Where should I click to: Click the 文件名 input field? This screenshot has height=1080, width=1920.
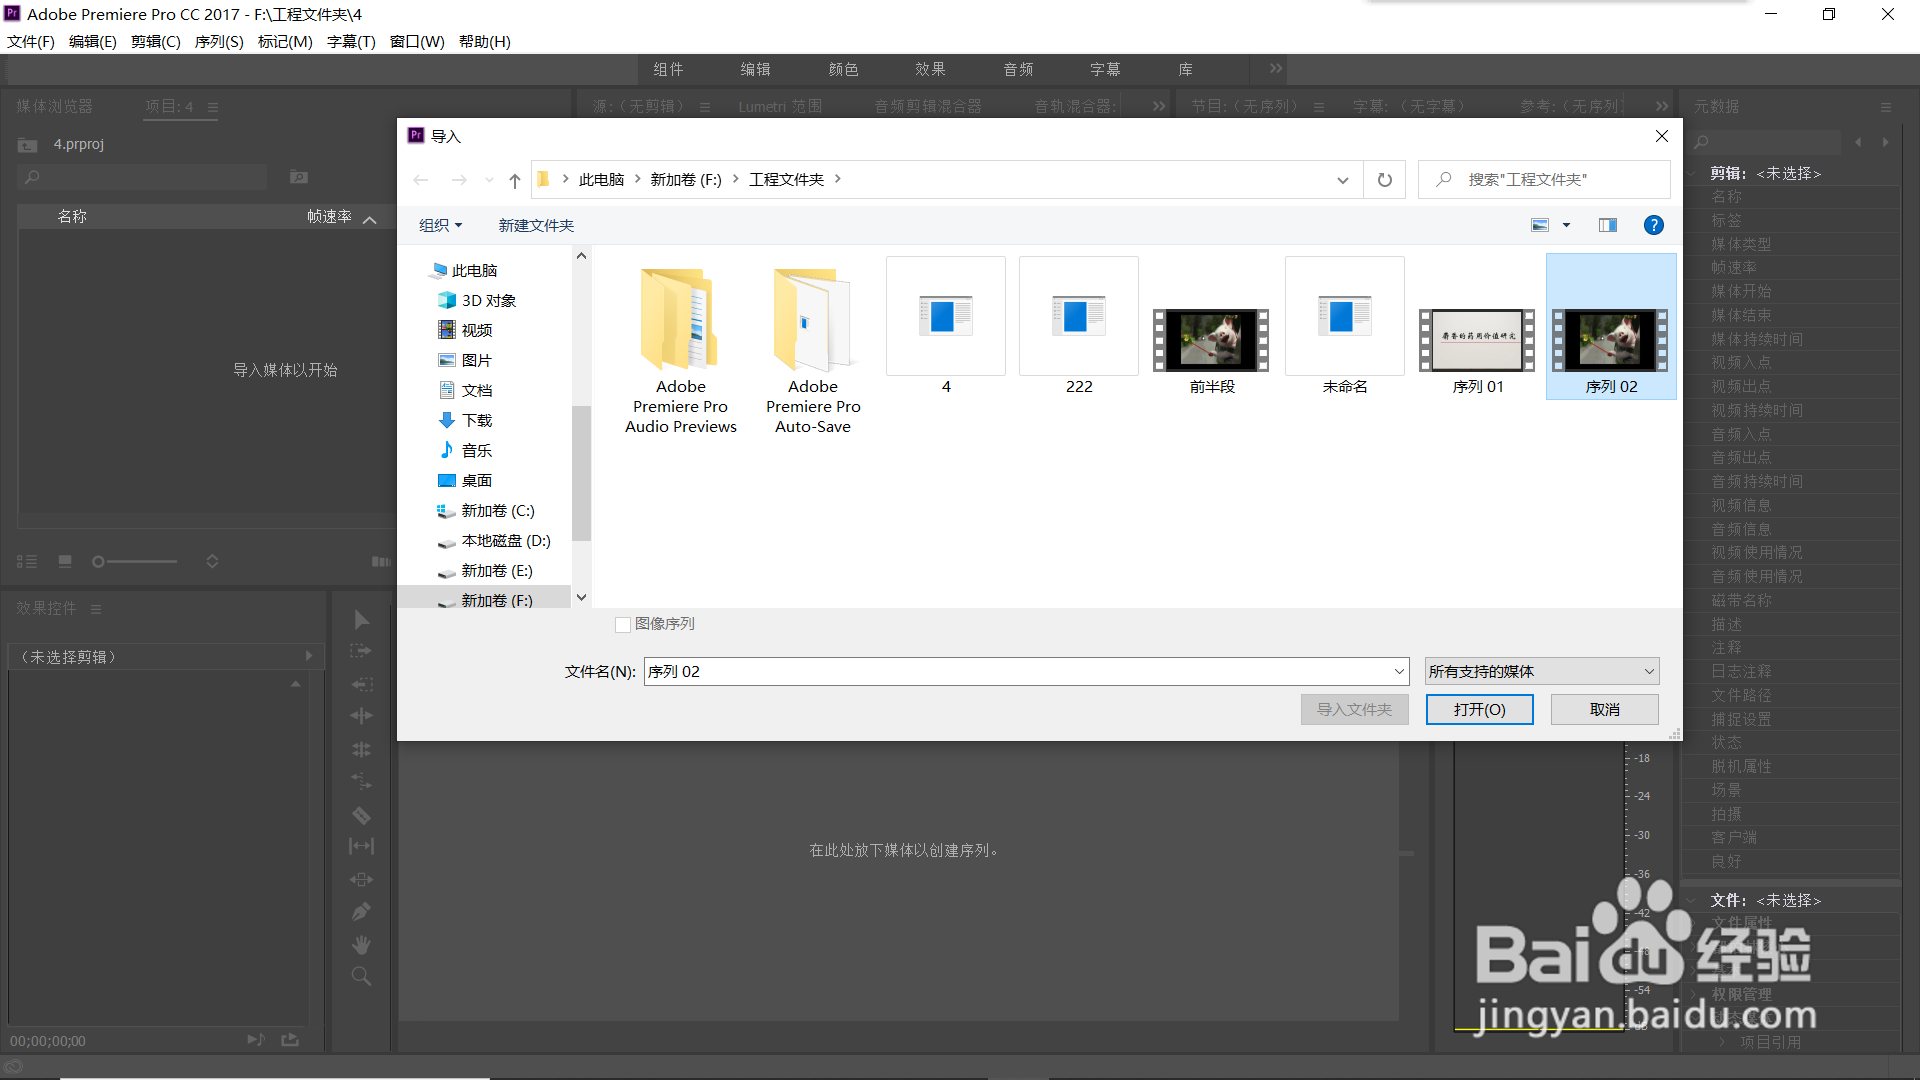click(x=1017, y=671)
